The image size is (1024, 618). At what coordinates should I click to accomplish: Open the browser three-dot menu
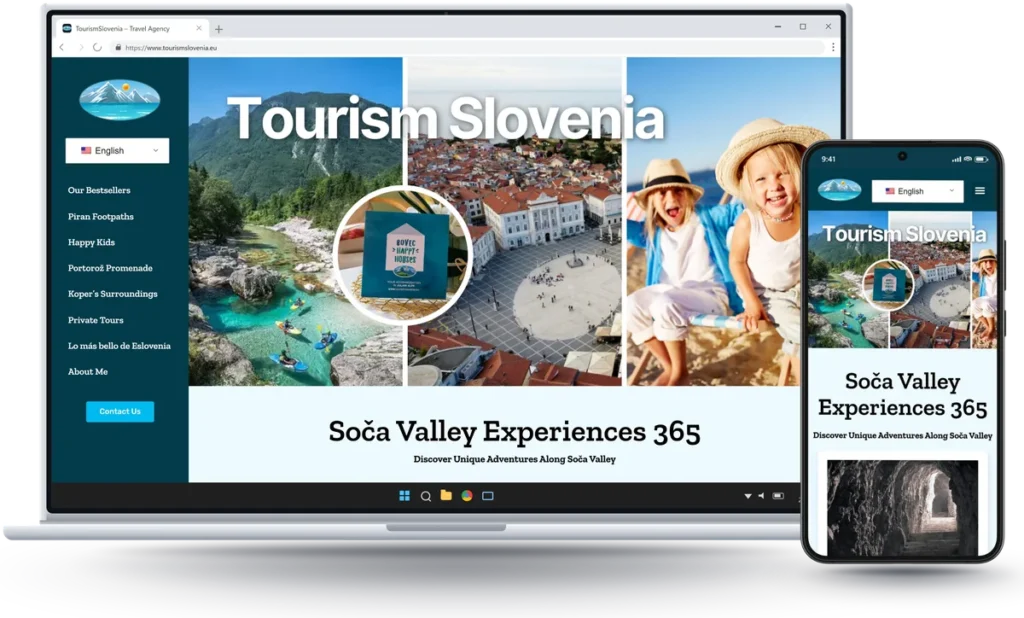tap(833, 47)
